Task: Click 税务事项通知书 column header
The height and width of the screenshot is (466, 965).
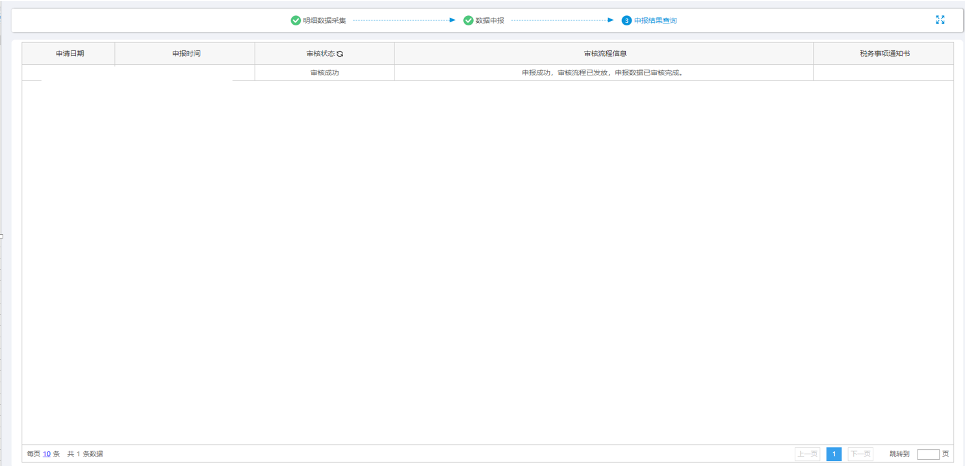Action: [884, 53]
